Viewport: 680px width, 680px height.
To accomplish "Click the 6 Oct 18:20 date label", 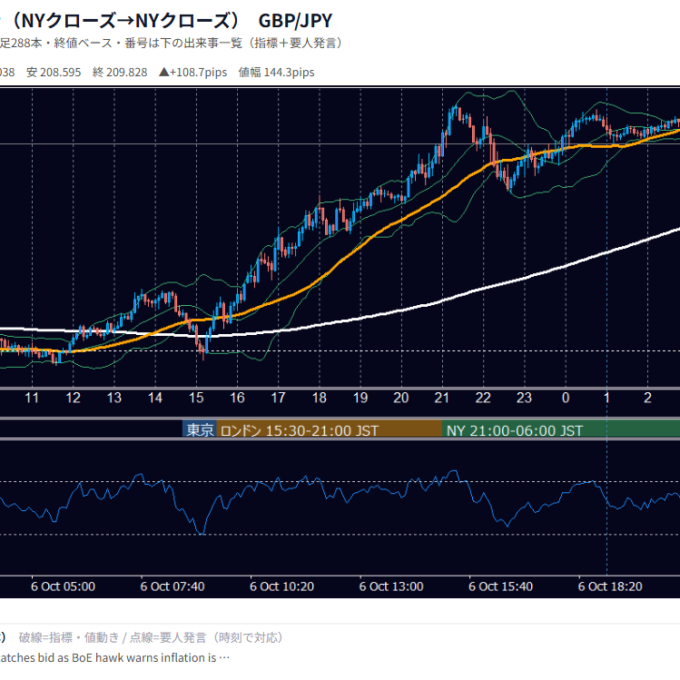I will coord(610,586).
